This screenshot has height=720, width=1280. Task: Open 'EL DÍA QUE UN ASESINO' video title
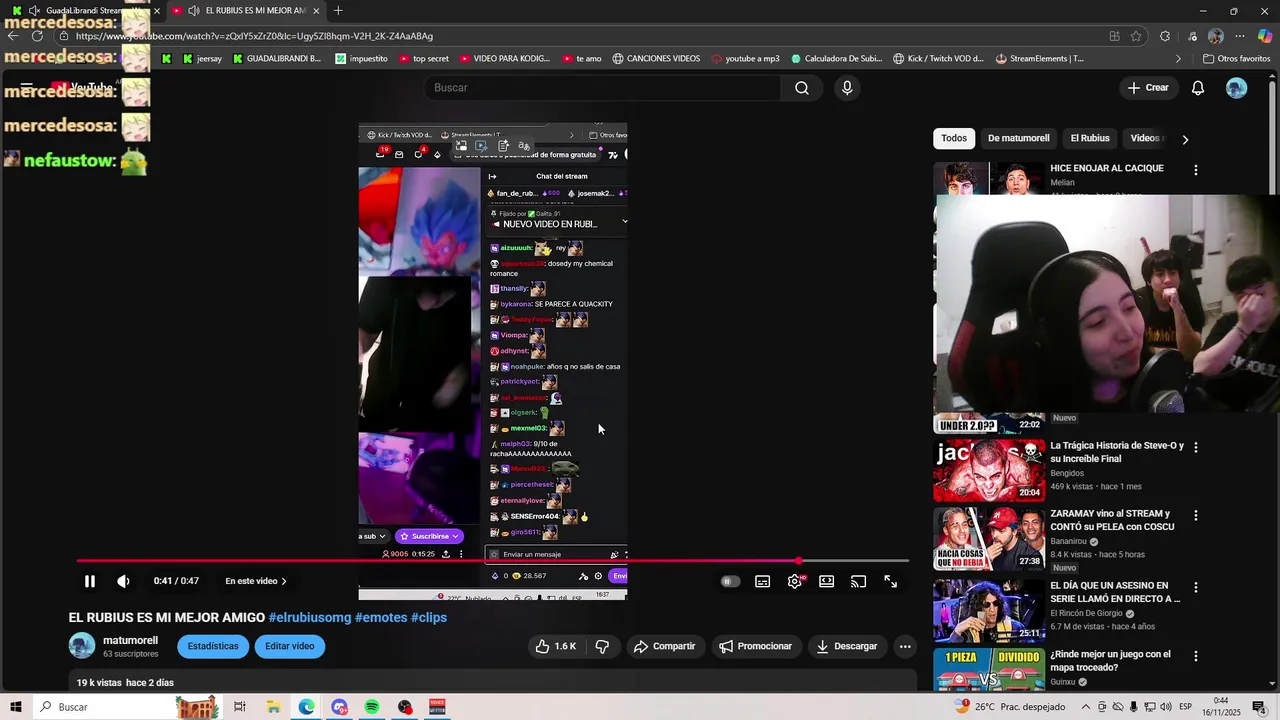[1115, 592]
